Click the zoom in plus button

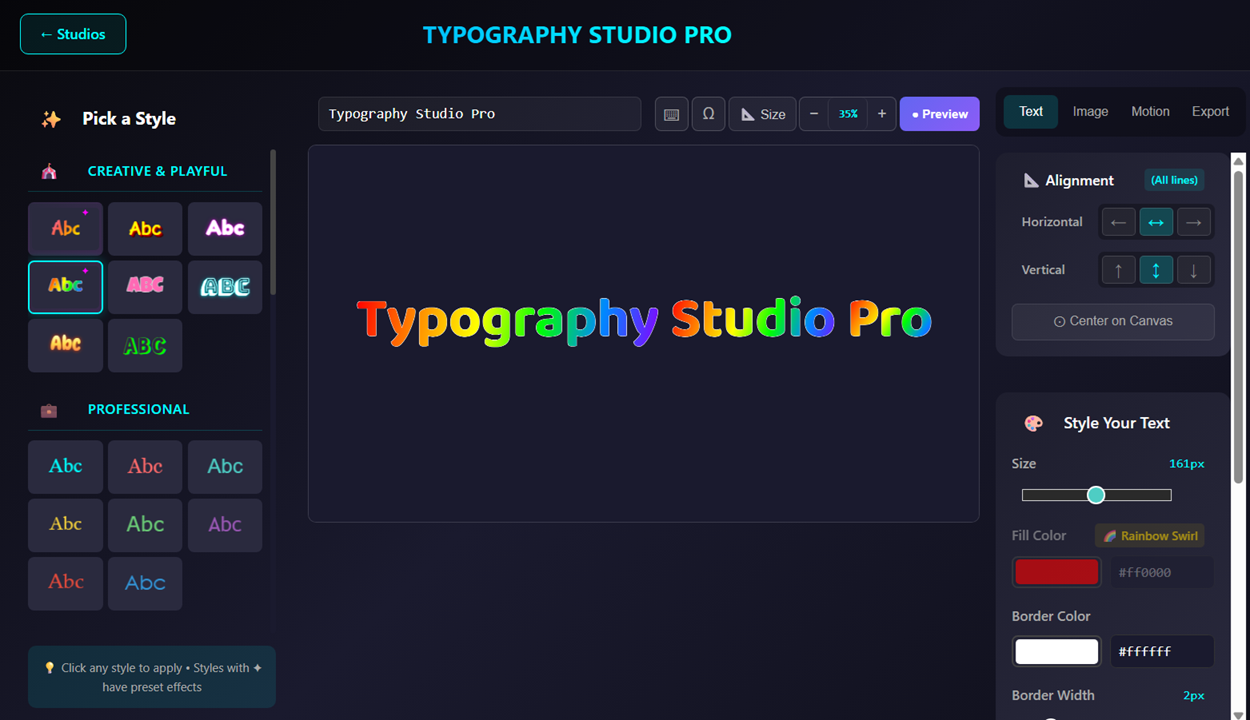[x=881, y=114]
